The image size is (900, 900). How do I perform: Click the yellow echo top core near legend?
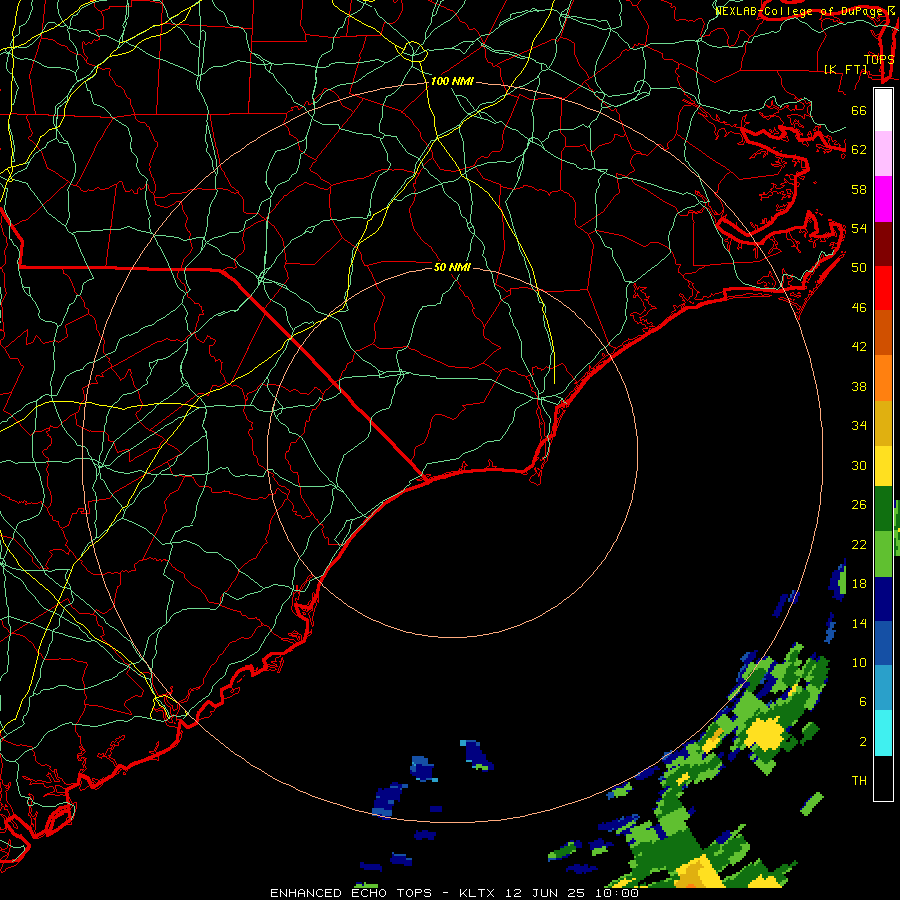765,734
